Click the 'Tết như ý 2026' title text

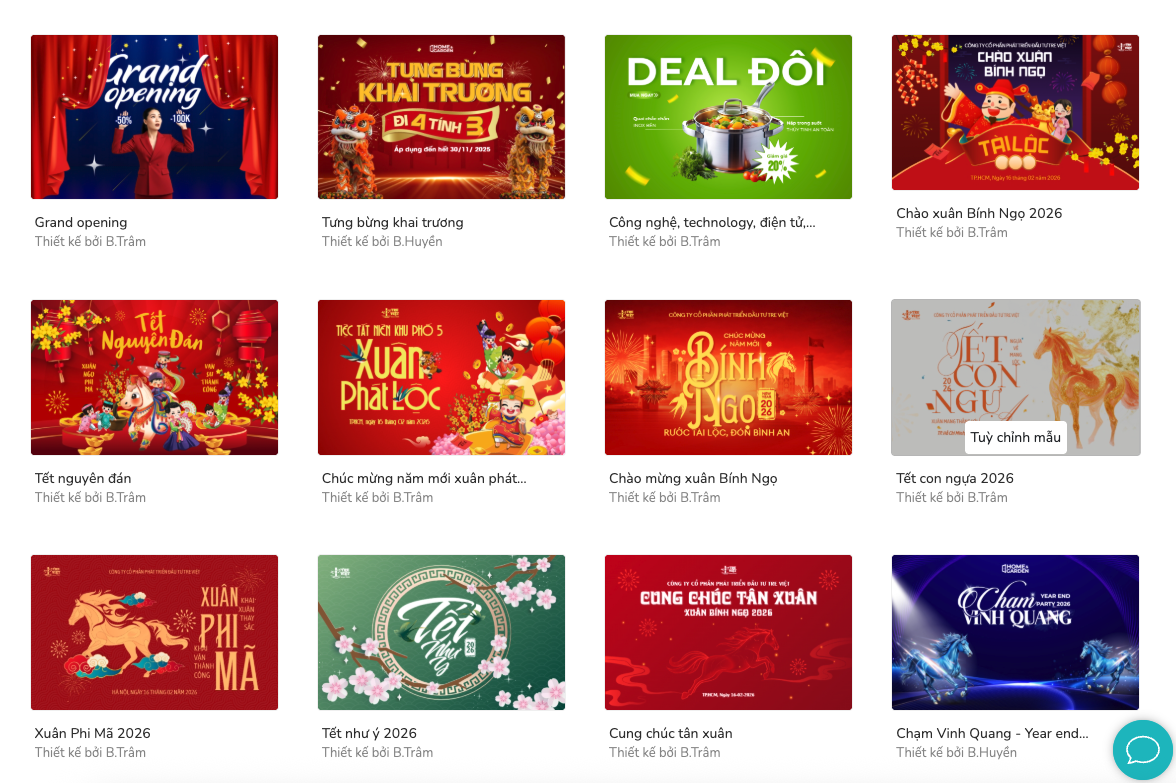pos(369,734)
